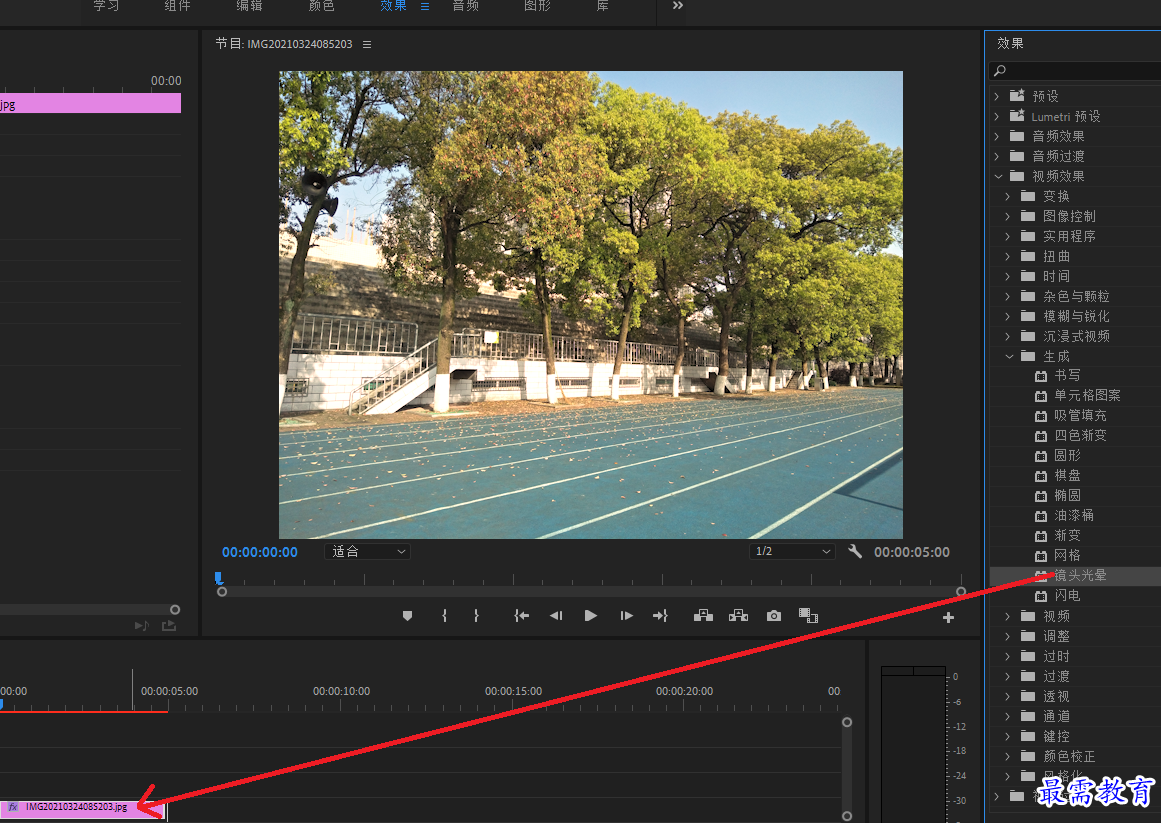Expand the 模糊与锐化 folder
The width and height of the screenshot is (1161, 823).
pyautogui.click(x=1008, y=316)
